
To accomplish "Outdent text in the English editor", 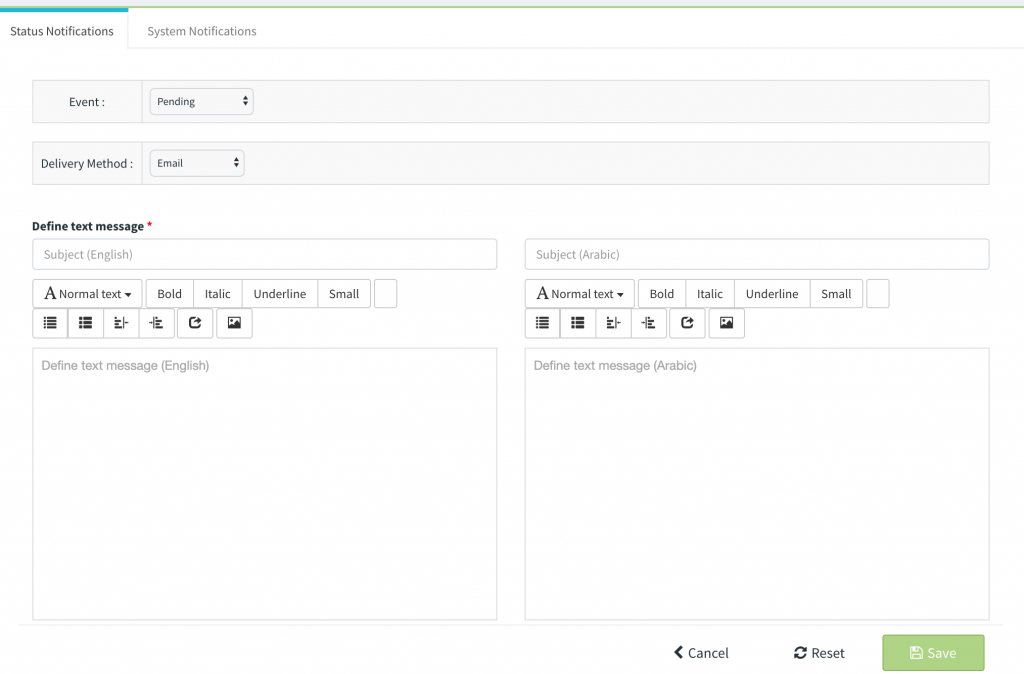I will point(121,323).
